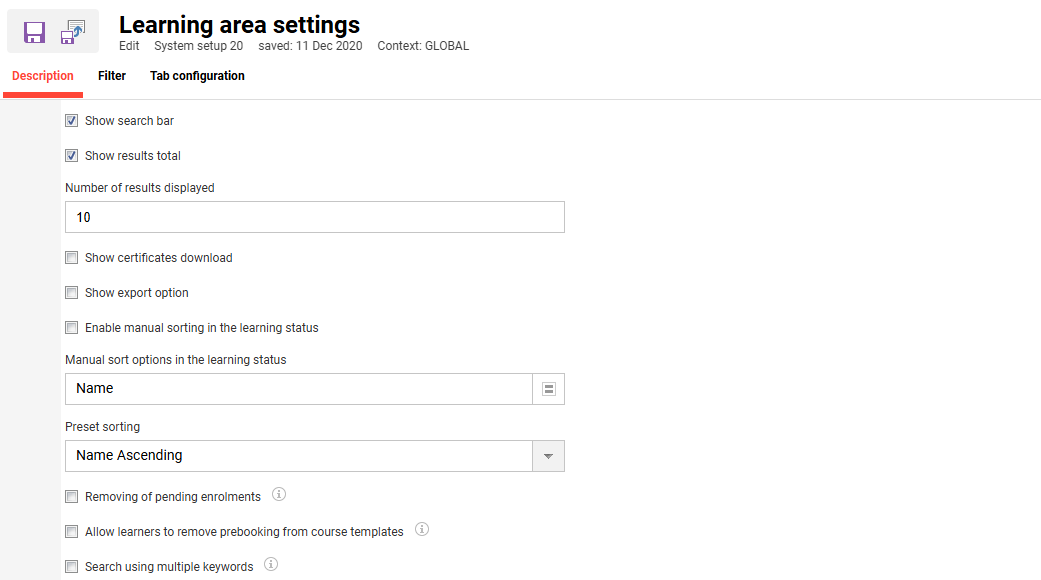Open info tooltip for Removing of pending enrolments
1041x580 pixels.
pos(279,493)
